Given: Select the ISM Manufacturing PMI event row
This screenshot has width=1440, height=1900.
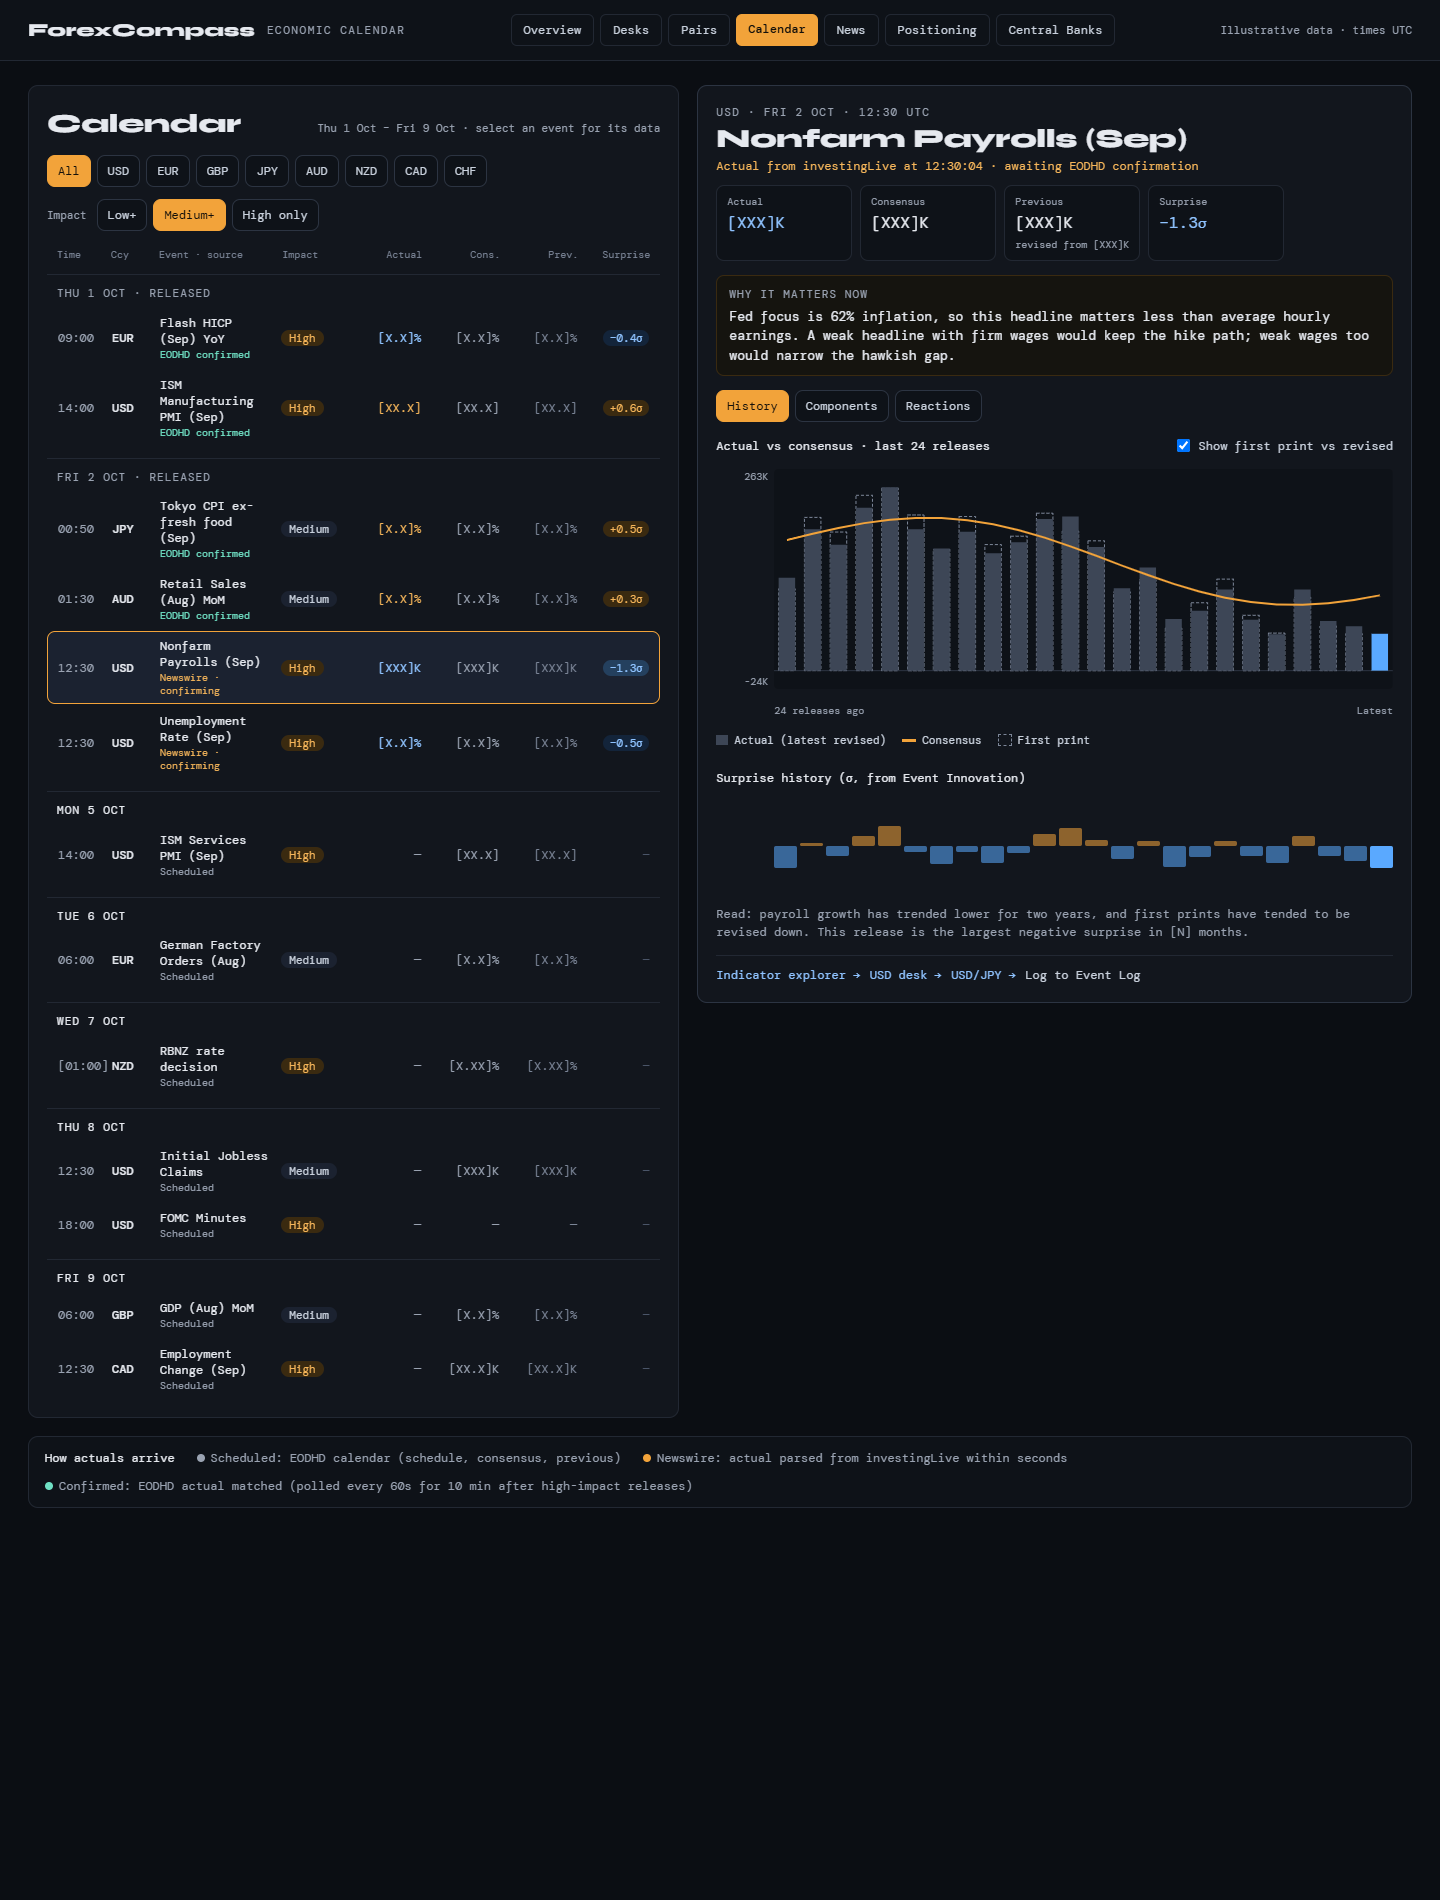Looking at the screenshot, I should tap(353, 408).
